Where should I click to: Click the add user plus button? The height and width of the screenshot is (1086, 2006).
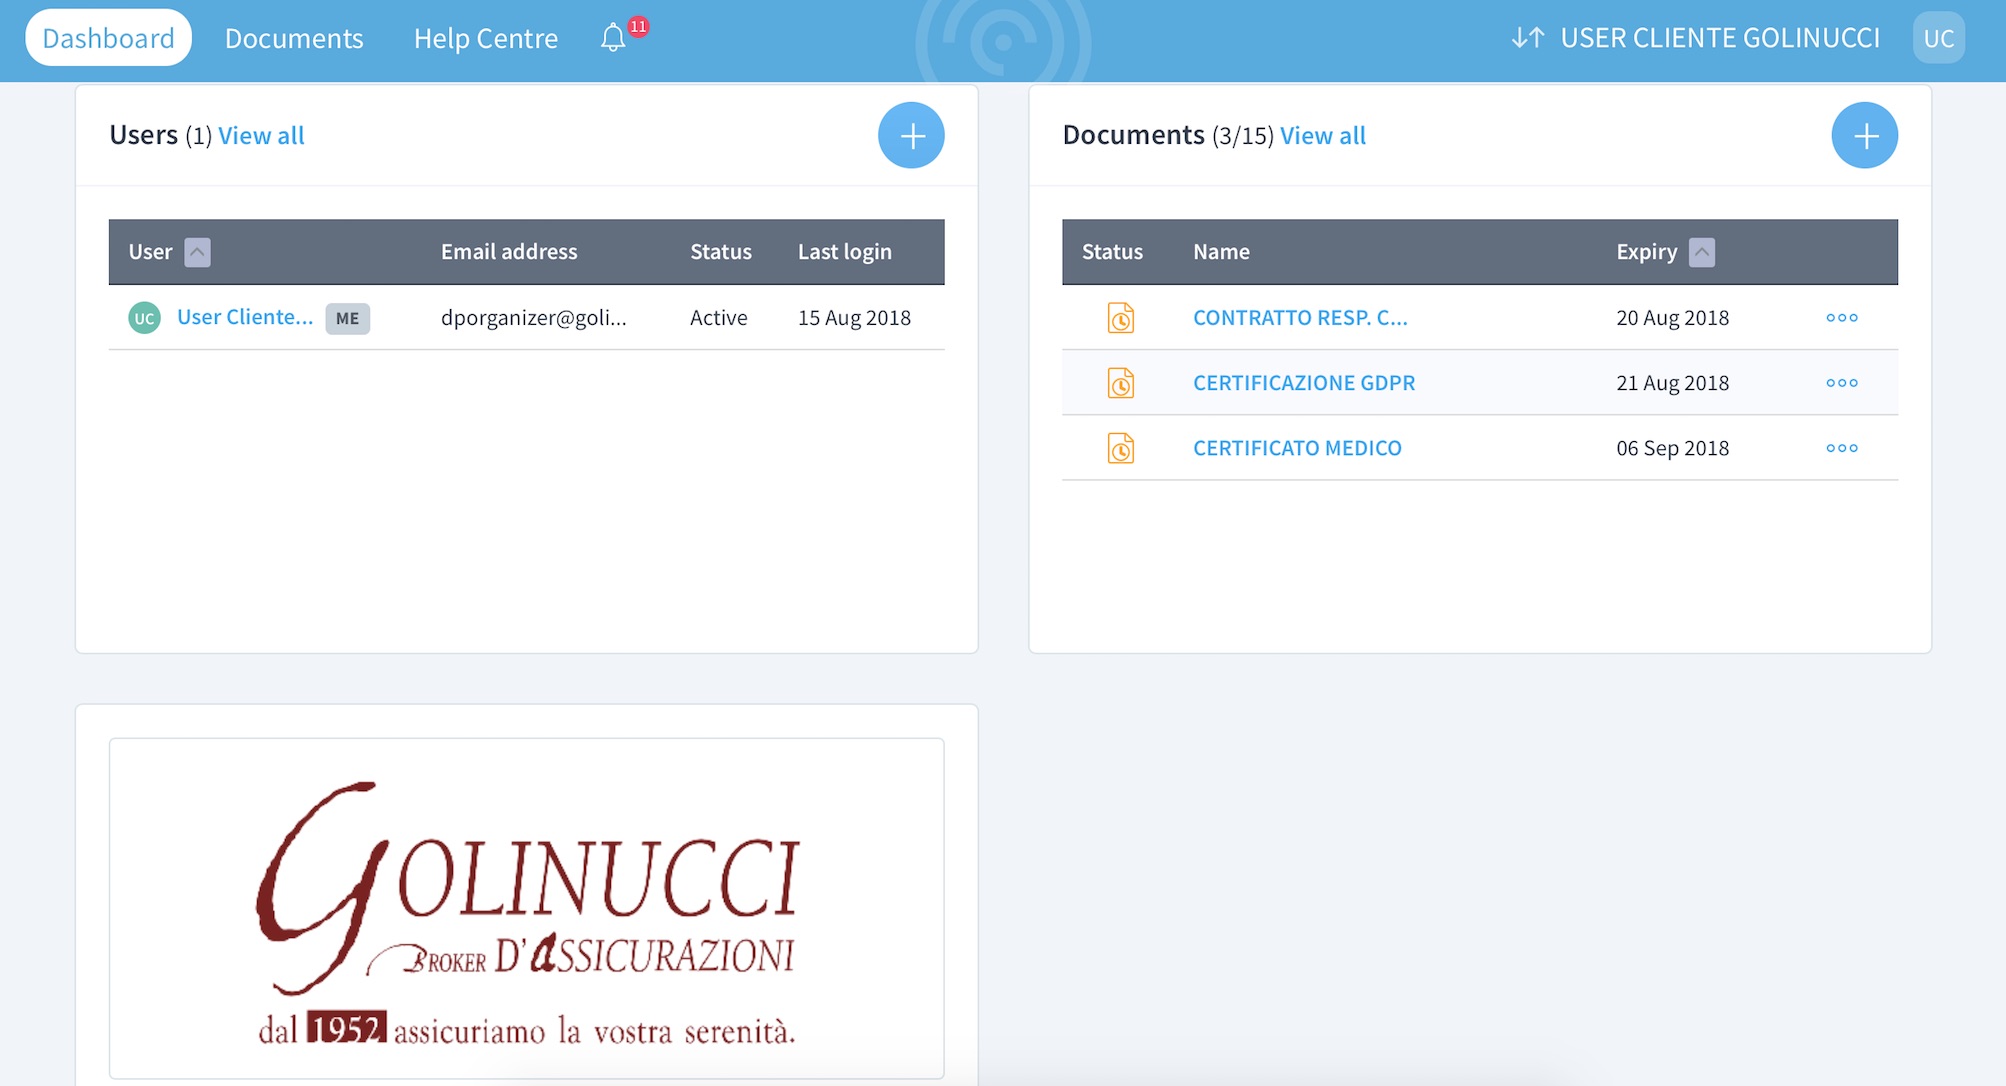(x=911, y=135)
